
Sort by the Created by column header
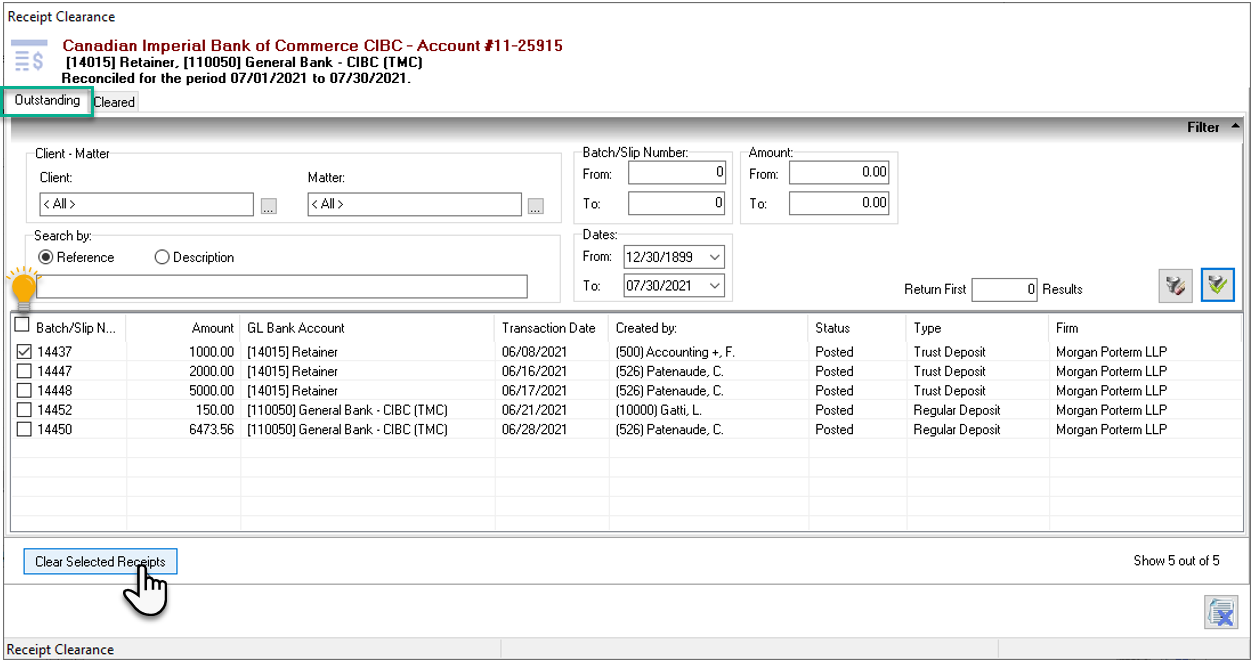coord(709,328)
